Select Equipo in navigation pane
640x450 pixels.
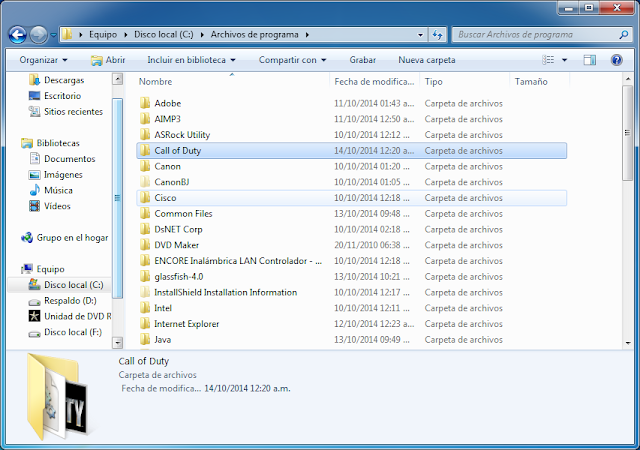click(x=50, y=269)
